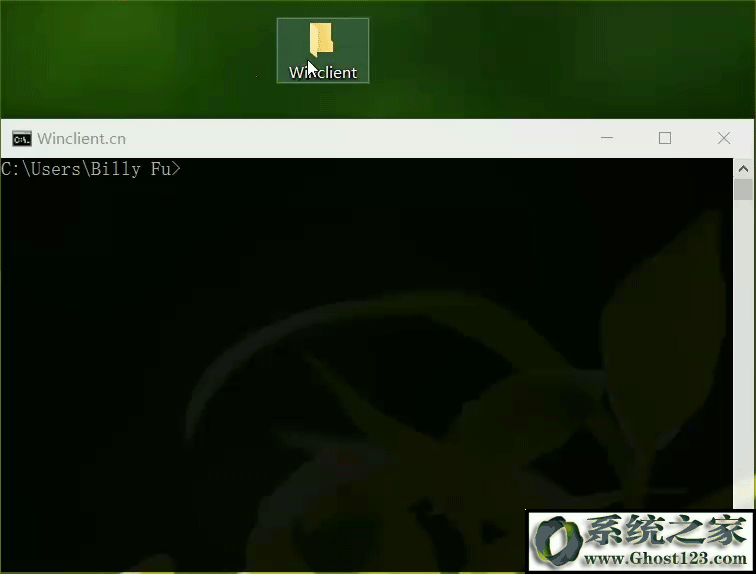
Task: Open the command prompt system menu icon
Action: 22,138
